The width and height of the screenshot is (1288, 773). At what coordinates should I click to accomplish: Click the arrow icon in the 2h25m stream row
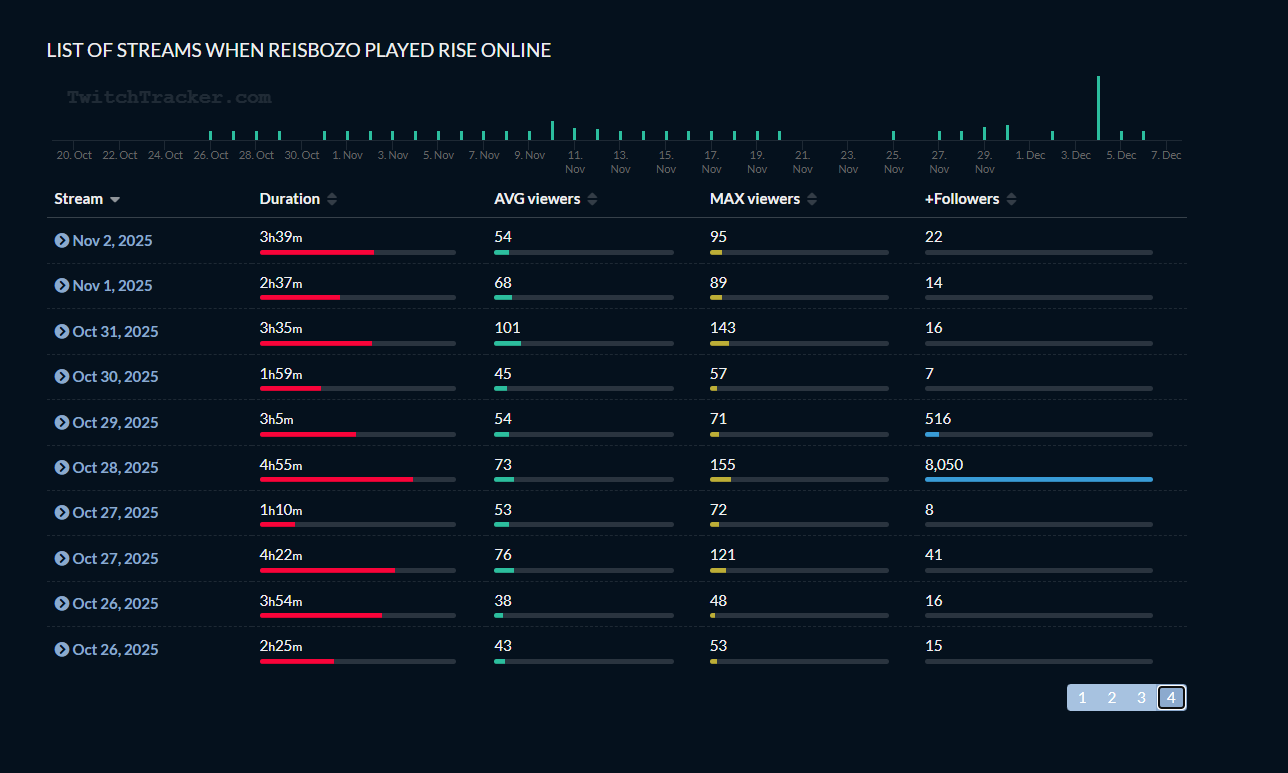click(61, 649)
